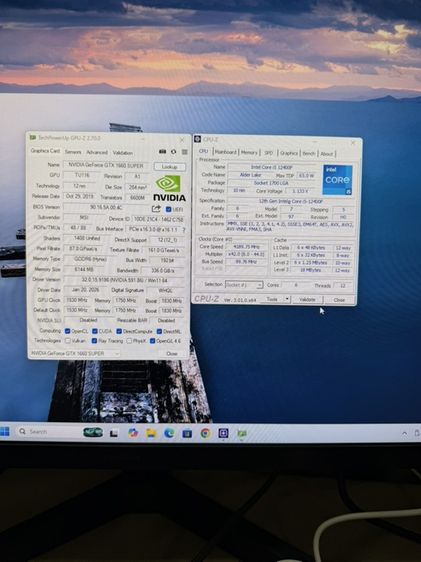Viewport: 421px width, 562px height.
Task: Click the CPU-Z title bar app icon
Action: [x=197, y=139]
